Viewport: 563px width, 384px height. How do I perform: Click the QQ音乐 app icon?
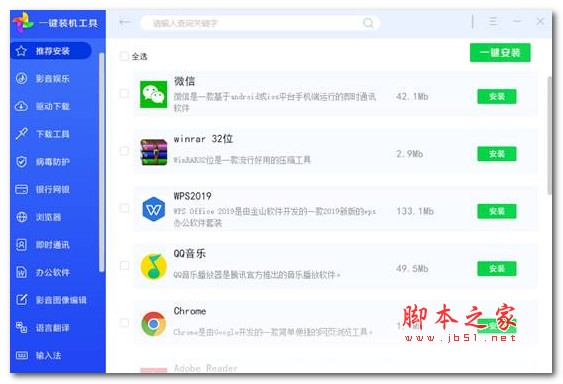[154, 267]
